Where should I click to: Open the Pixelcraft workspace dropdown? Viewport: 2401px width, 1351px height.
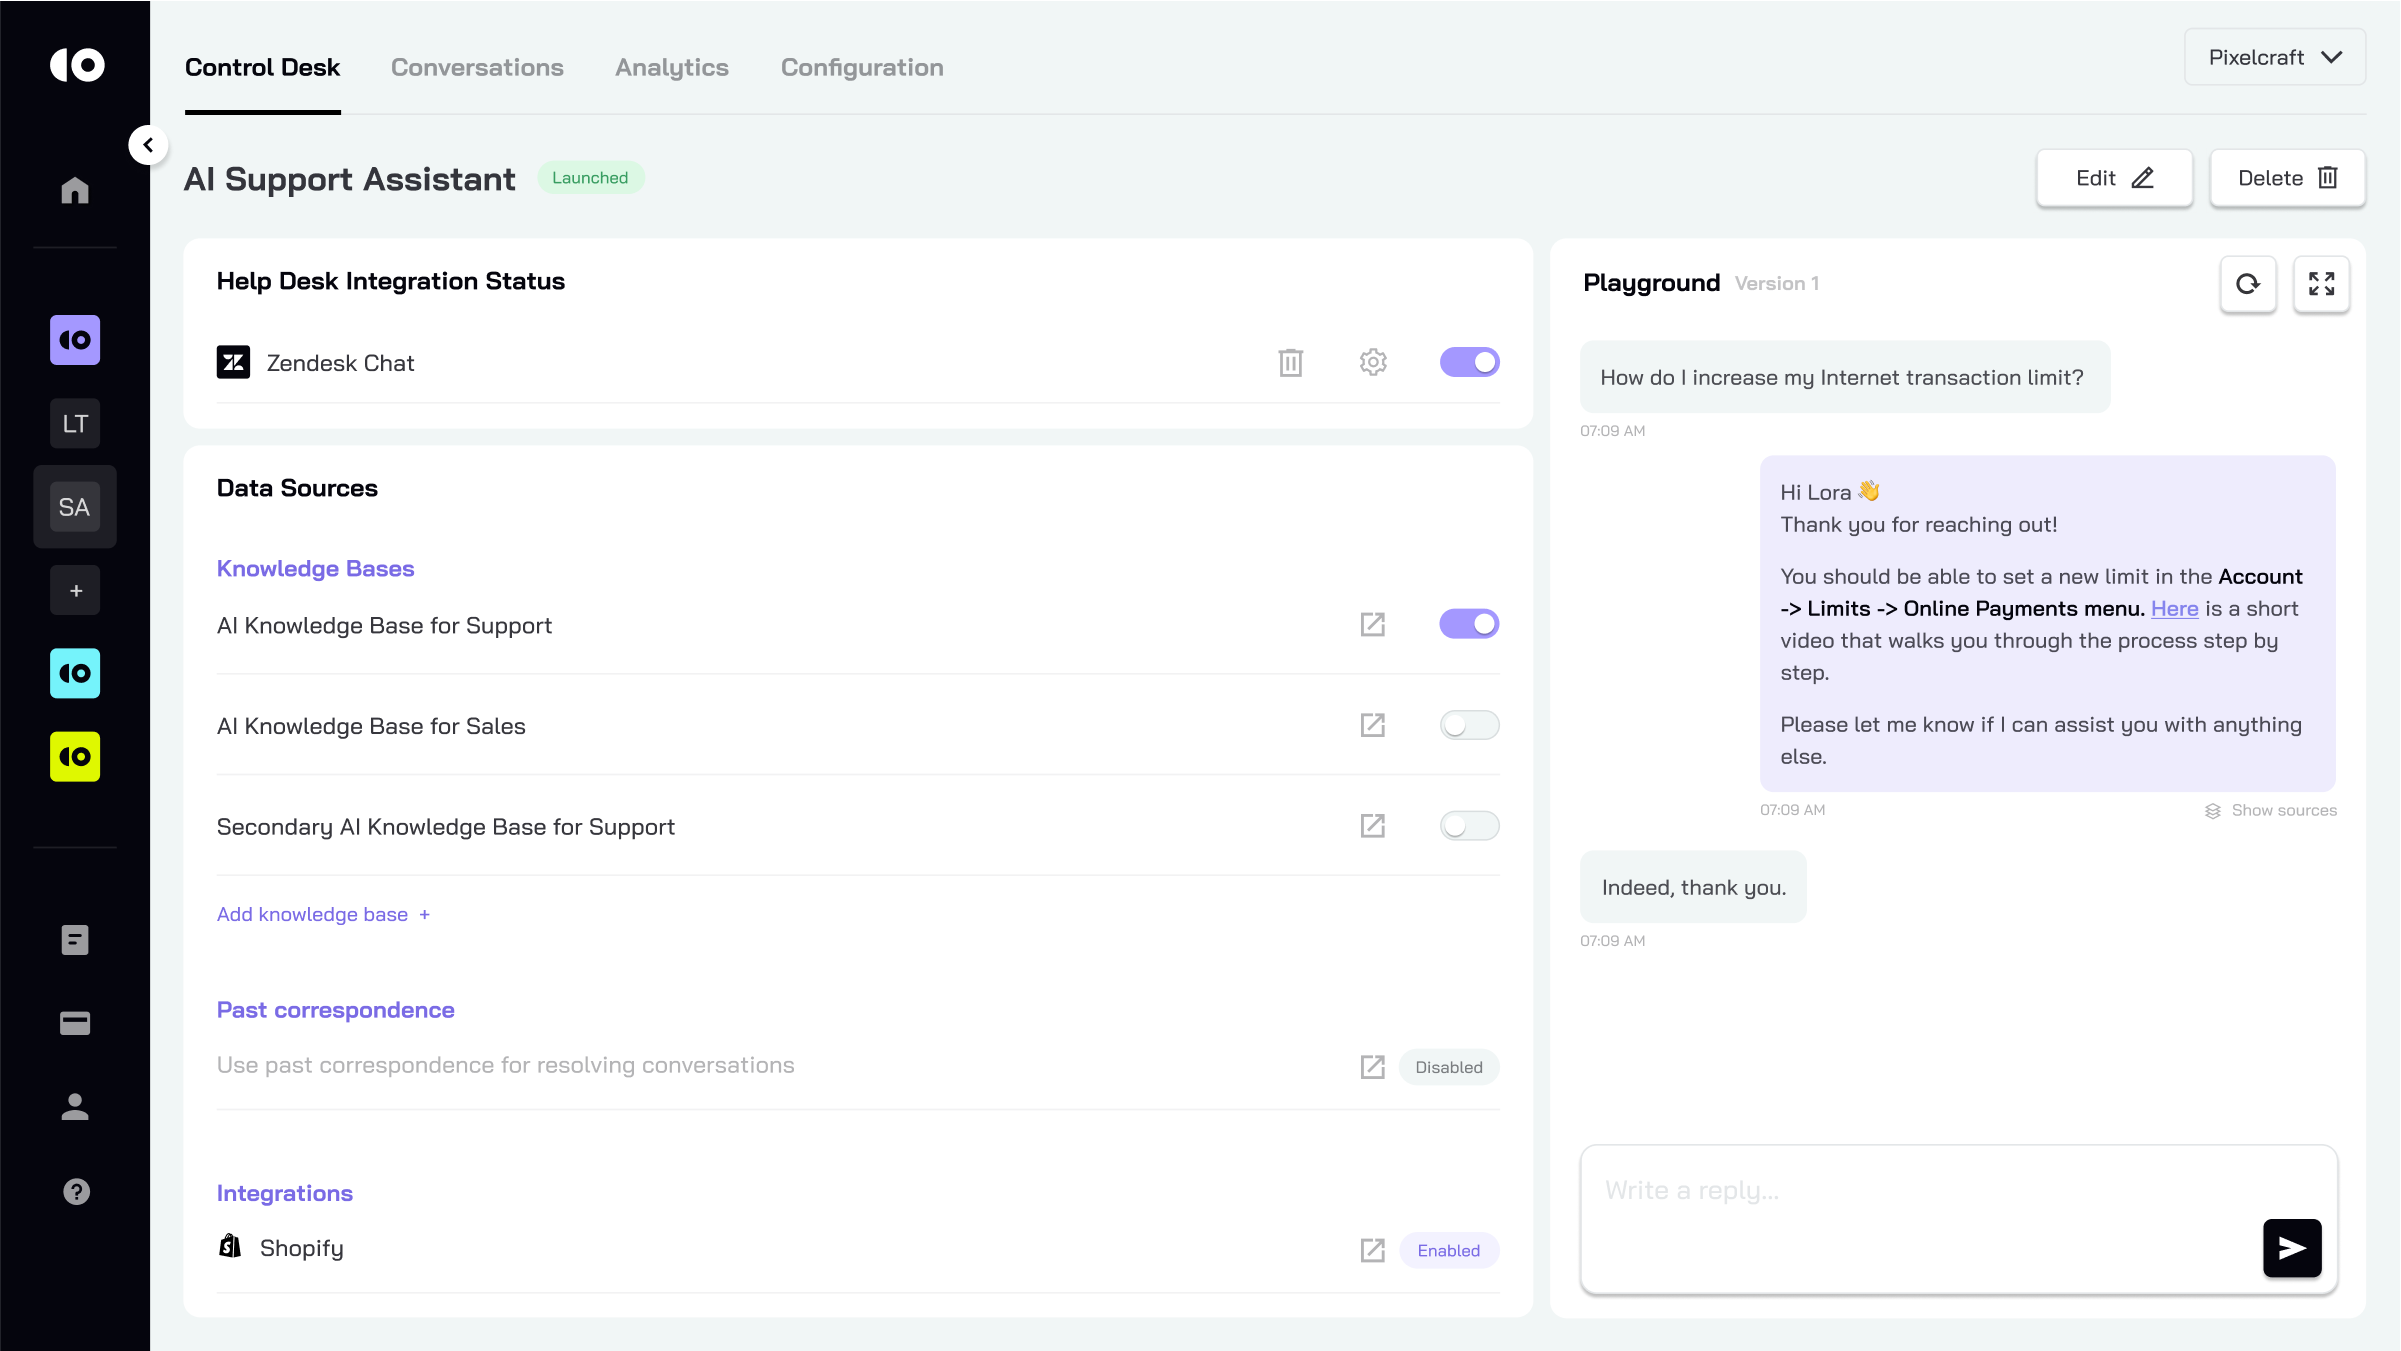coord(2274,57)
